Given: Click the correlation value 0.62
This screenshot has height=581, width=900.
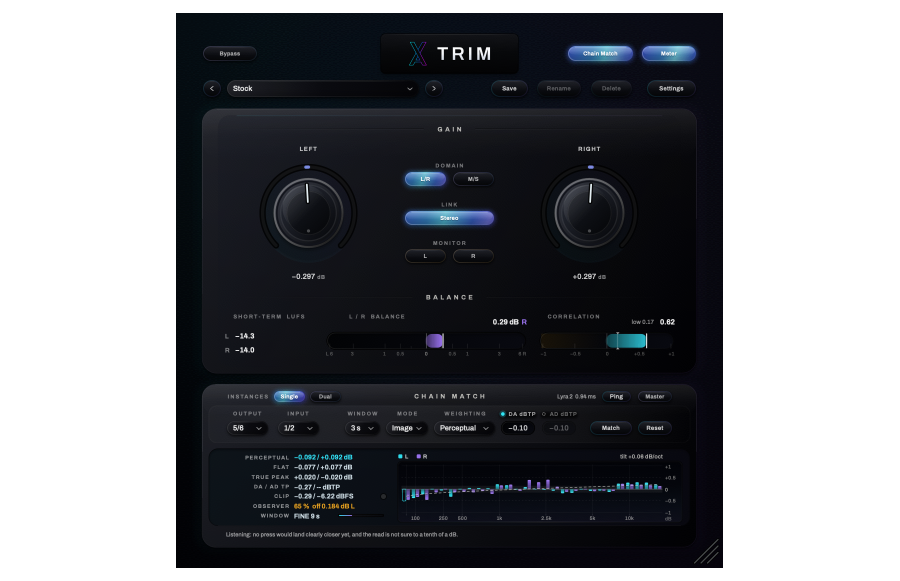Looking at the screenshot, I should coord(668,322).
